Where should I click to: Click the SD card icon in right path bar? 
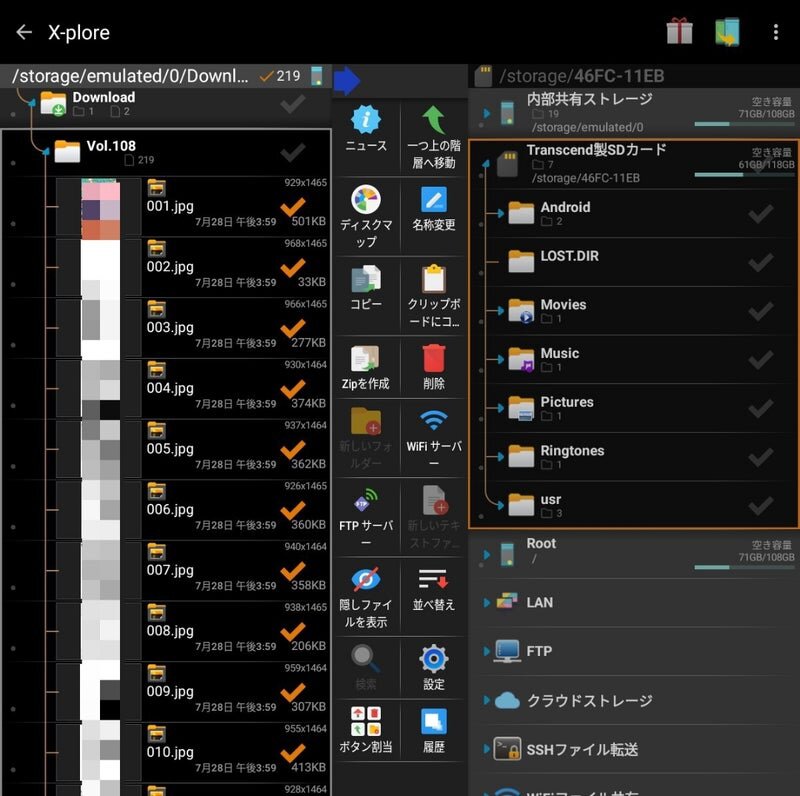click(483, 76)
